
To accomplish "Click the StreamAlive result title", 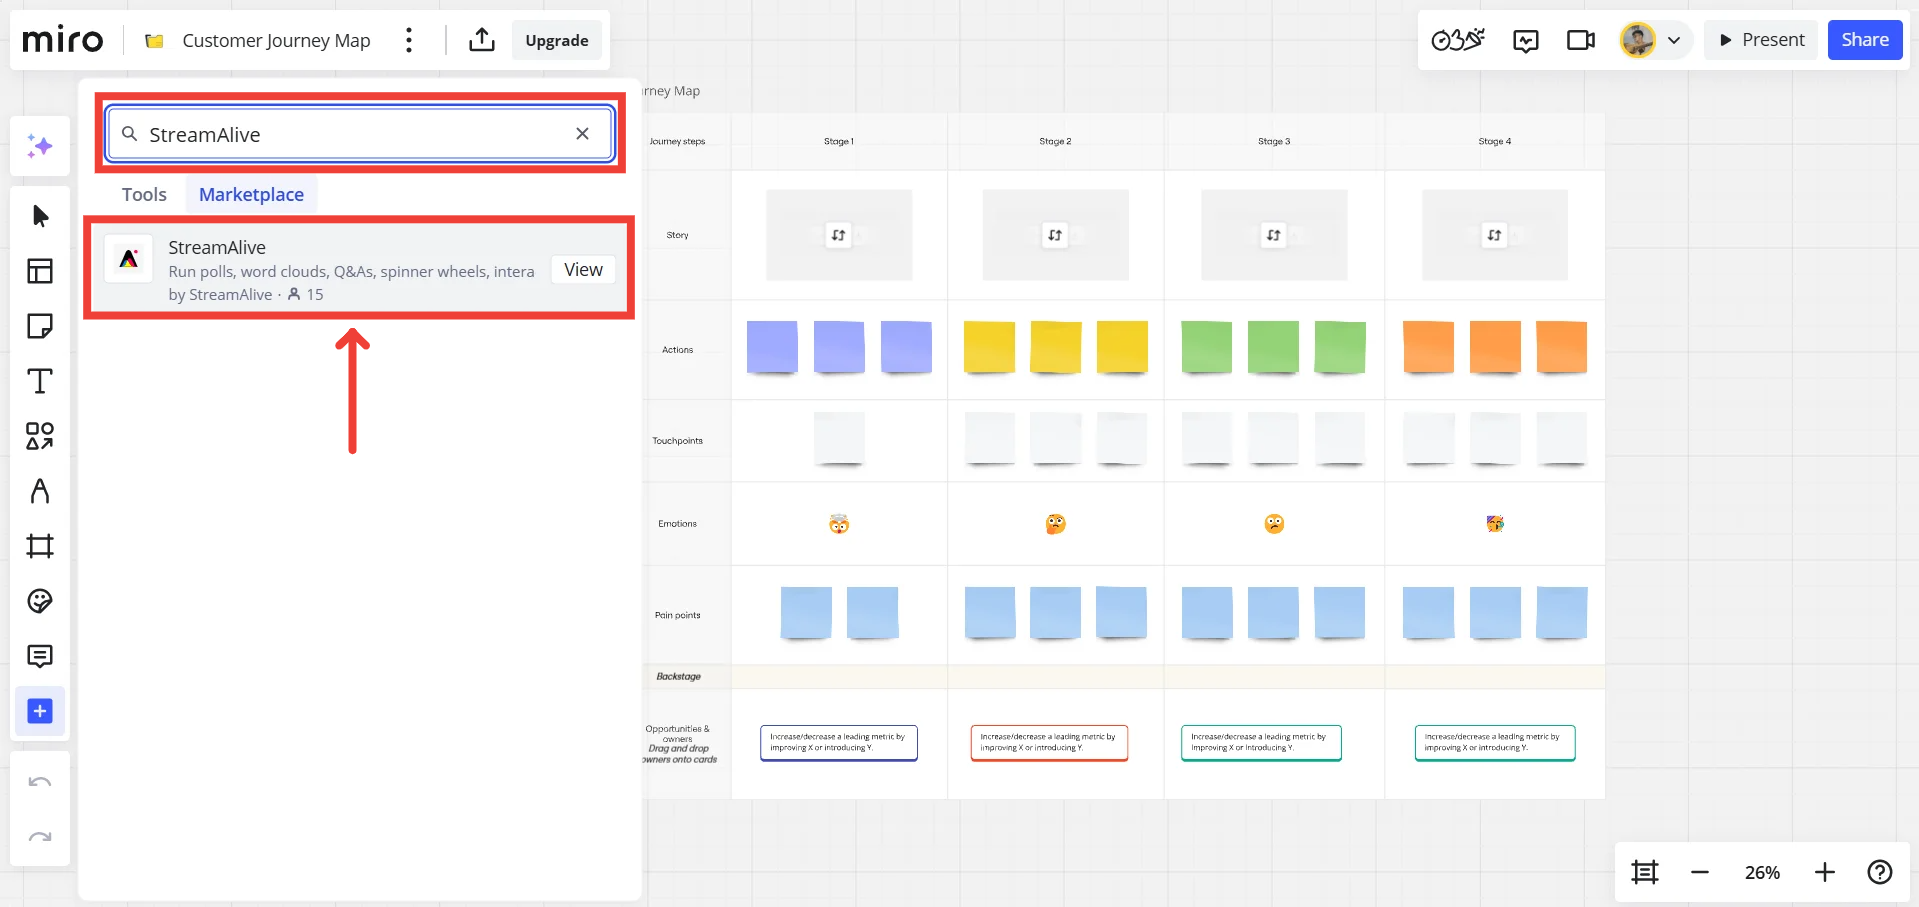I will (217, 247).
